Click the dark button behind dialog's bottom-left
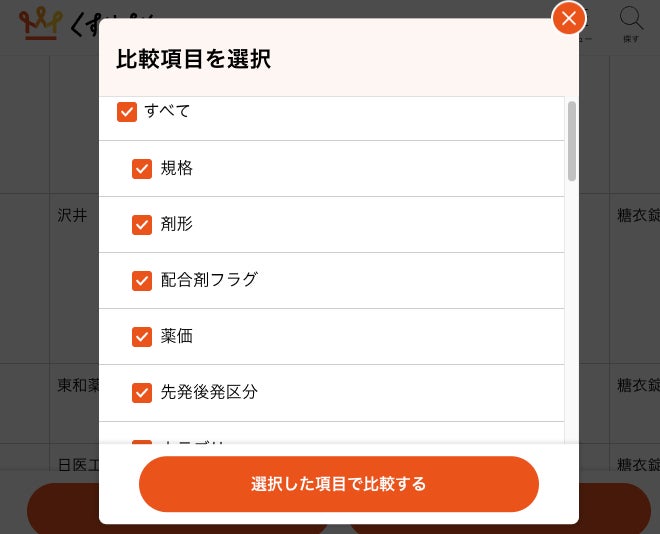Viewport: 660px width, 534px height. tap(62, 508)
